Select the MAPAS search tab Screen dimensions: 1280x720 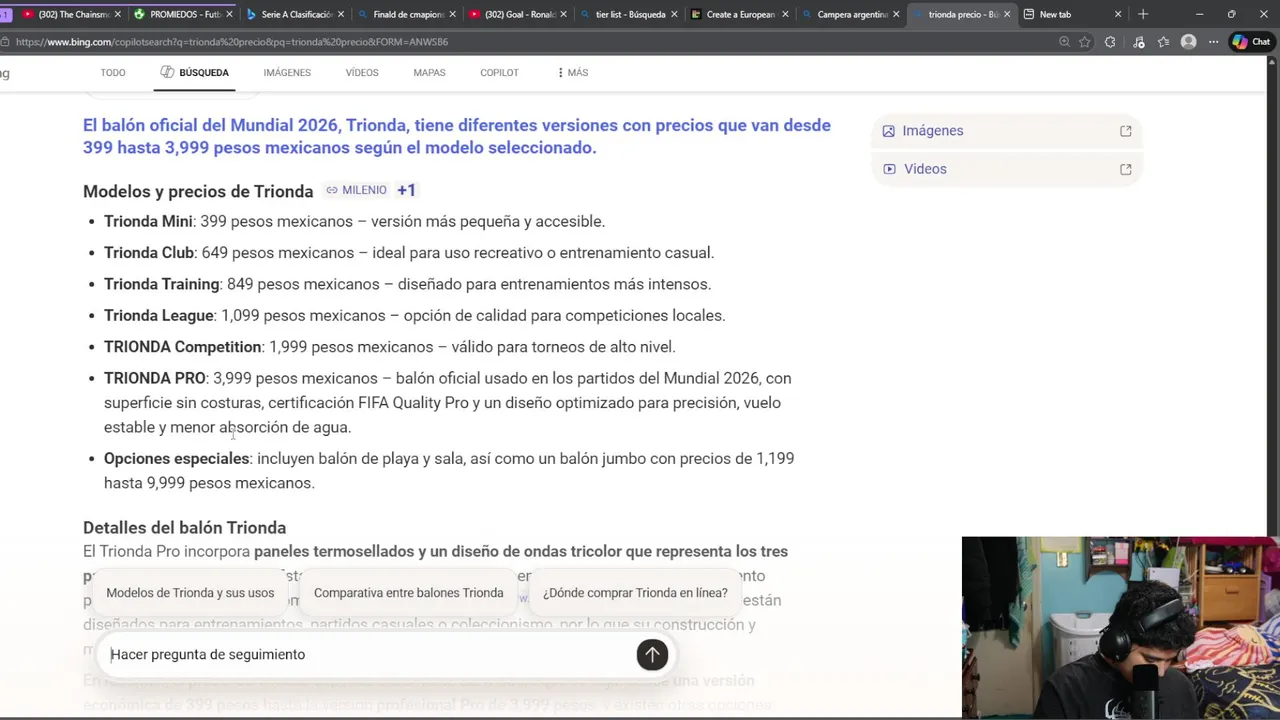pos(429,73)
